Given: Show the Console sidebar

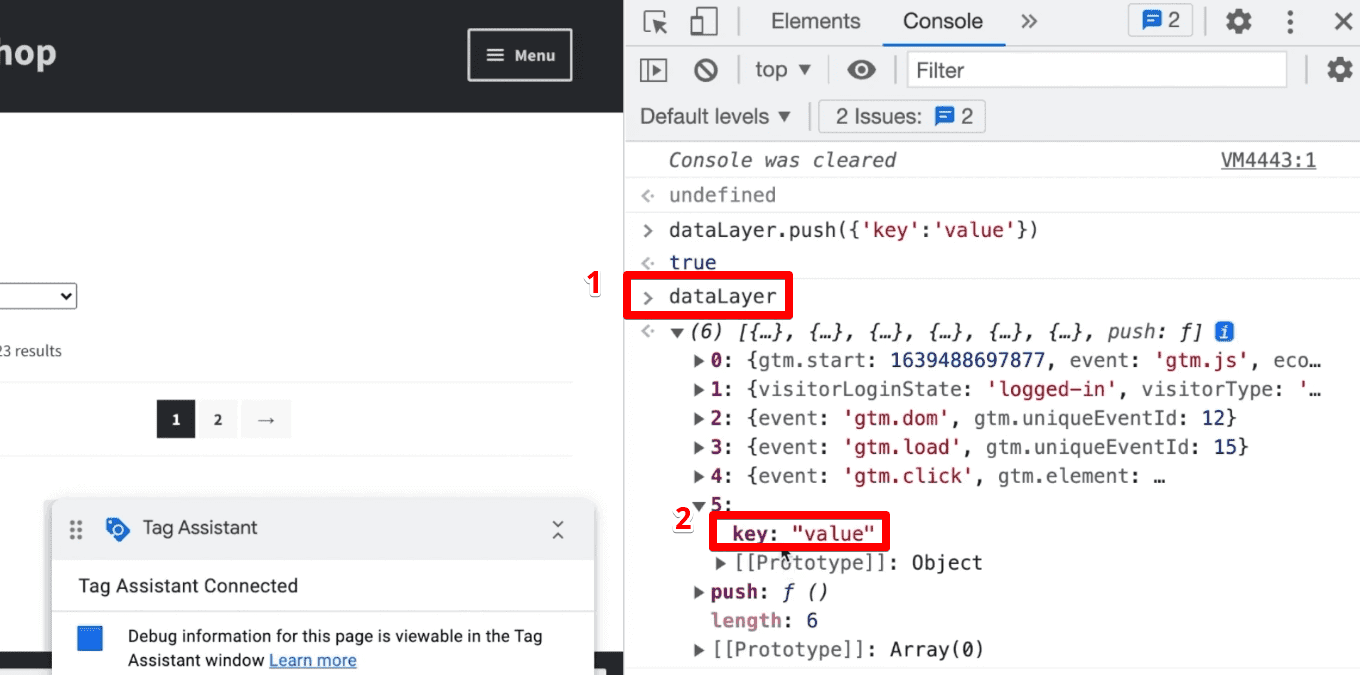Looking at the screenshot, I should pos(653,69).
